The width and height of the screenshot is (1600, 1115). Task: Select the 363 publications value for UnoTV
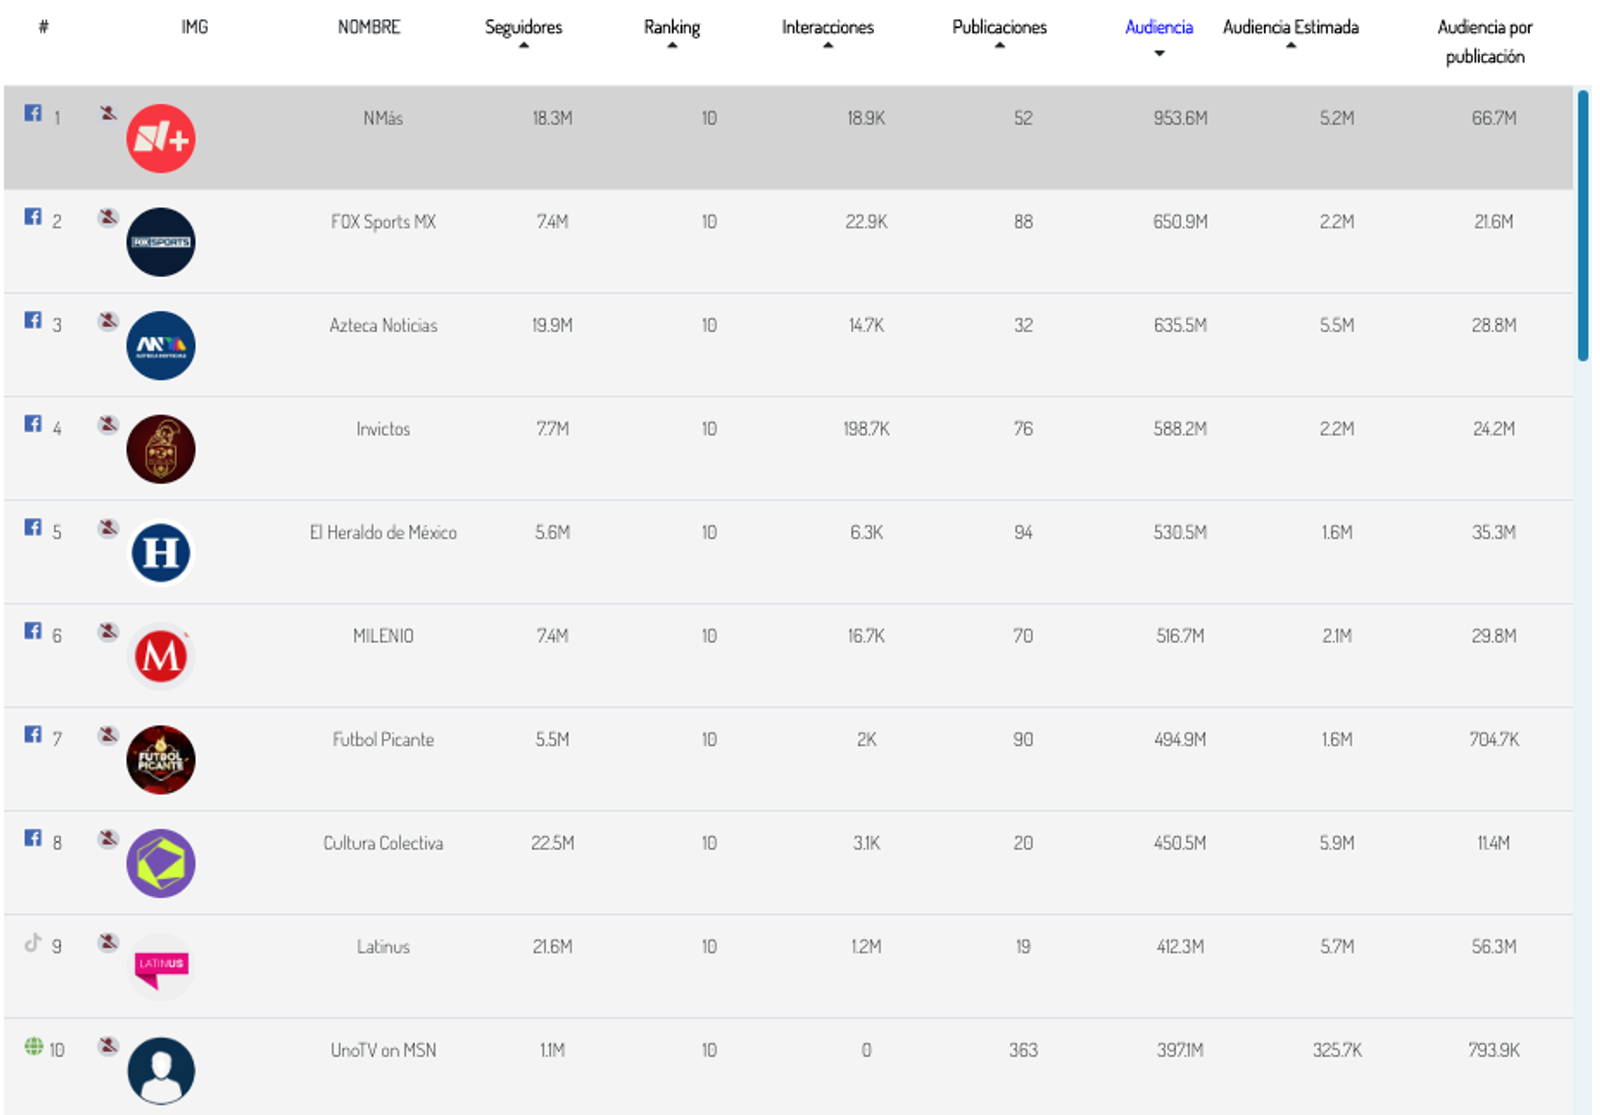click(x=1023, y=1050)
